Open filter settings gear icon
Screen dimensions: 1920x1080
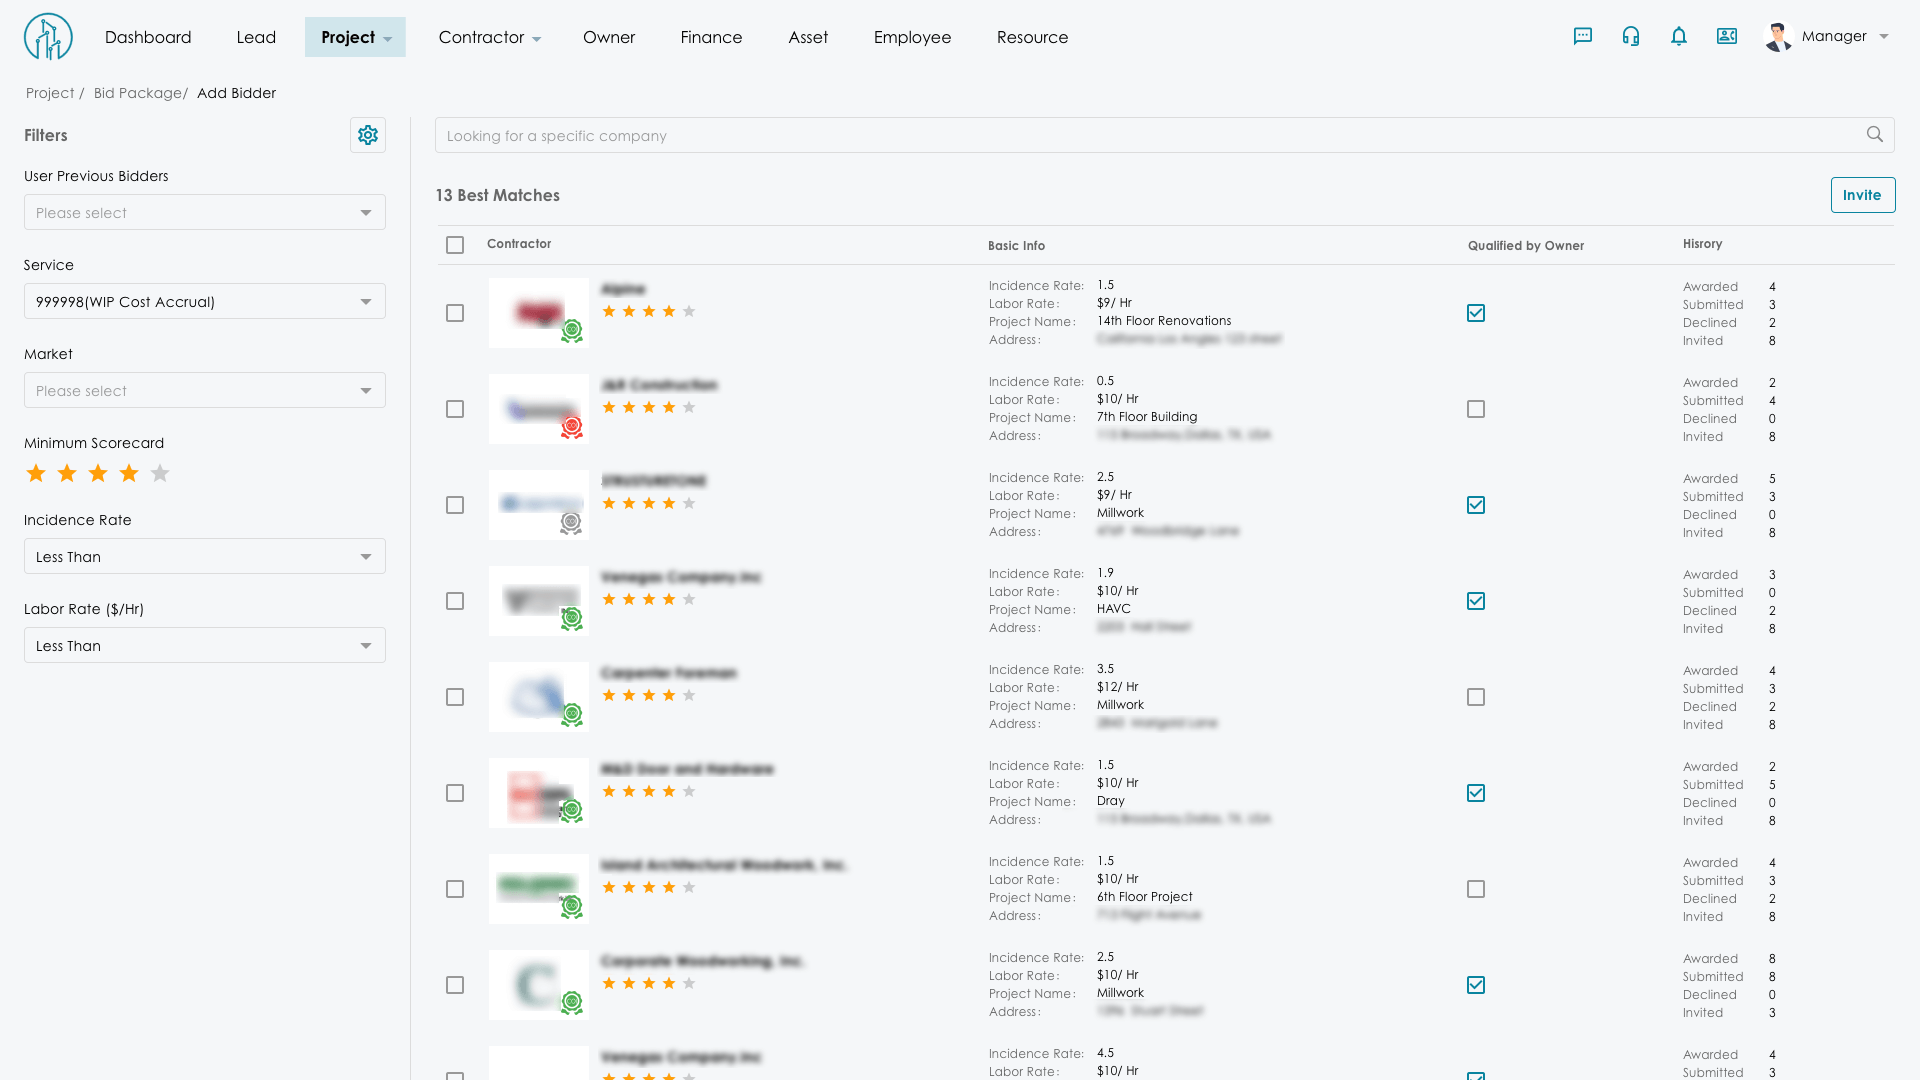coord(368,135)
